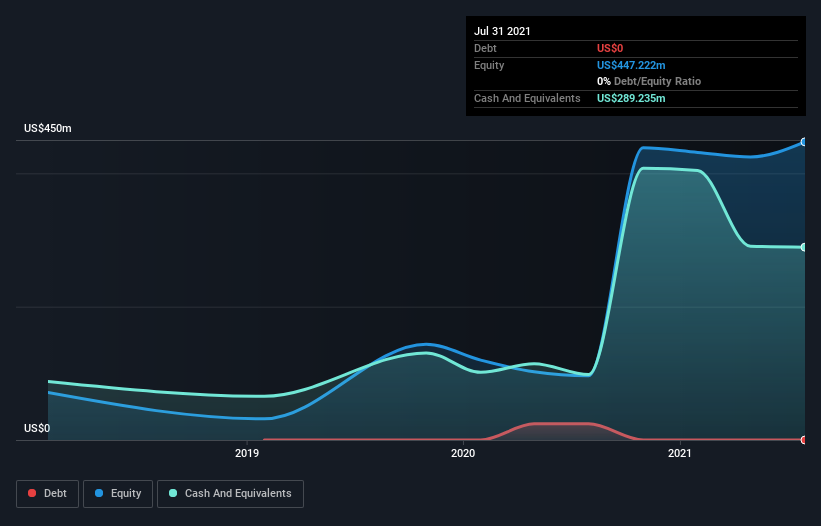Screen dimensions: 821x526
Task: Click the US$0 axis label
Action: tap(37, 428)
